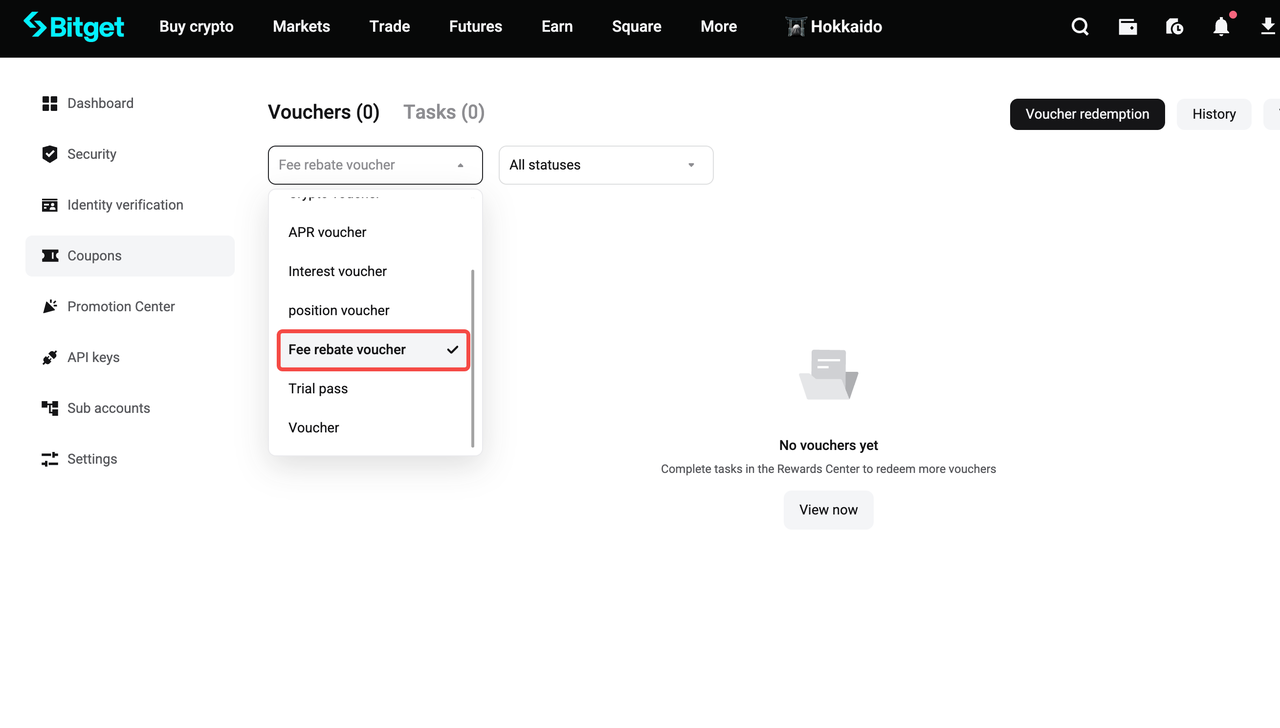Open the All statuses dropdown
The width and height of the screenshot is (1280, 728).
coord(605,164)
